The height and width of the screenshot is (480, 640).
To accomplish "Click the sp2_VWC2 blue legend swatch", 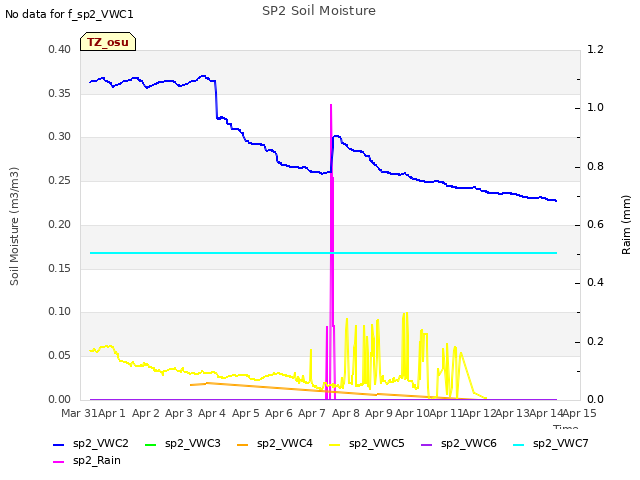I will tap(59, 444).
